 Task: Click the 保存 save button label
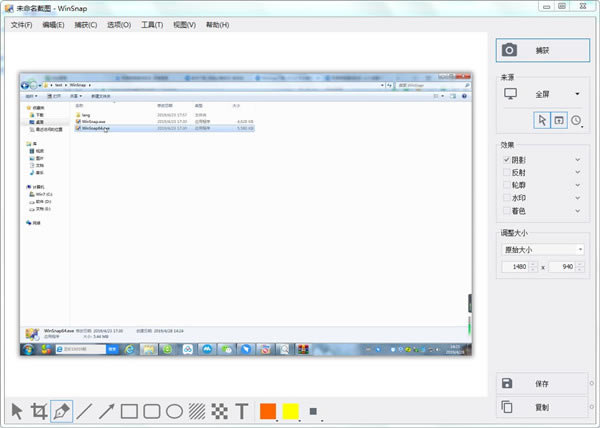pos(542,384)
